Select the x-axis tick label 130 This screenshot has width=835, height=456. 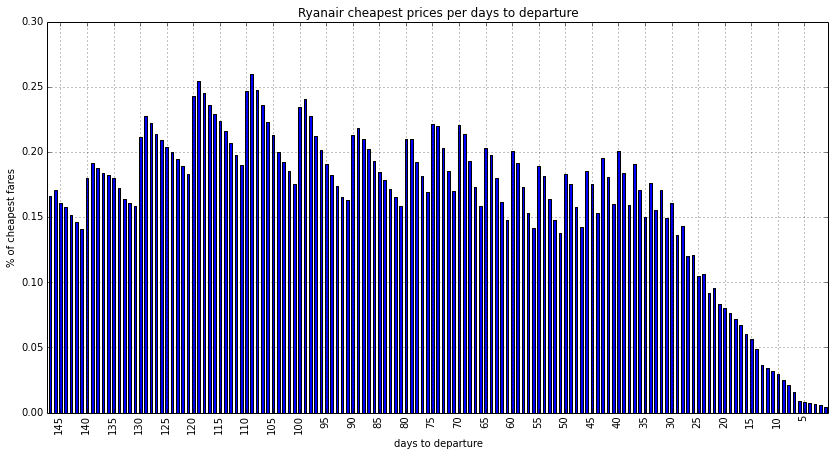click(x=138, y=426)
